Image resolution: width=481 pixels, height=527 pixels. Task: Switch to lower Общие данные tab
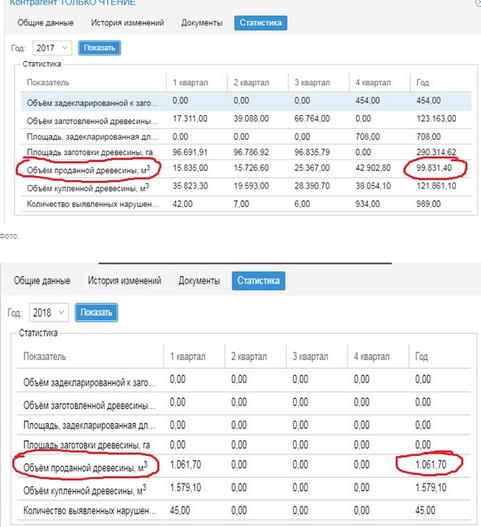pyautogui.click(x=42, y=281)
